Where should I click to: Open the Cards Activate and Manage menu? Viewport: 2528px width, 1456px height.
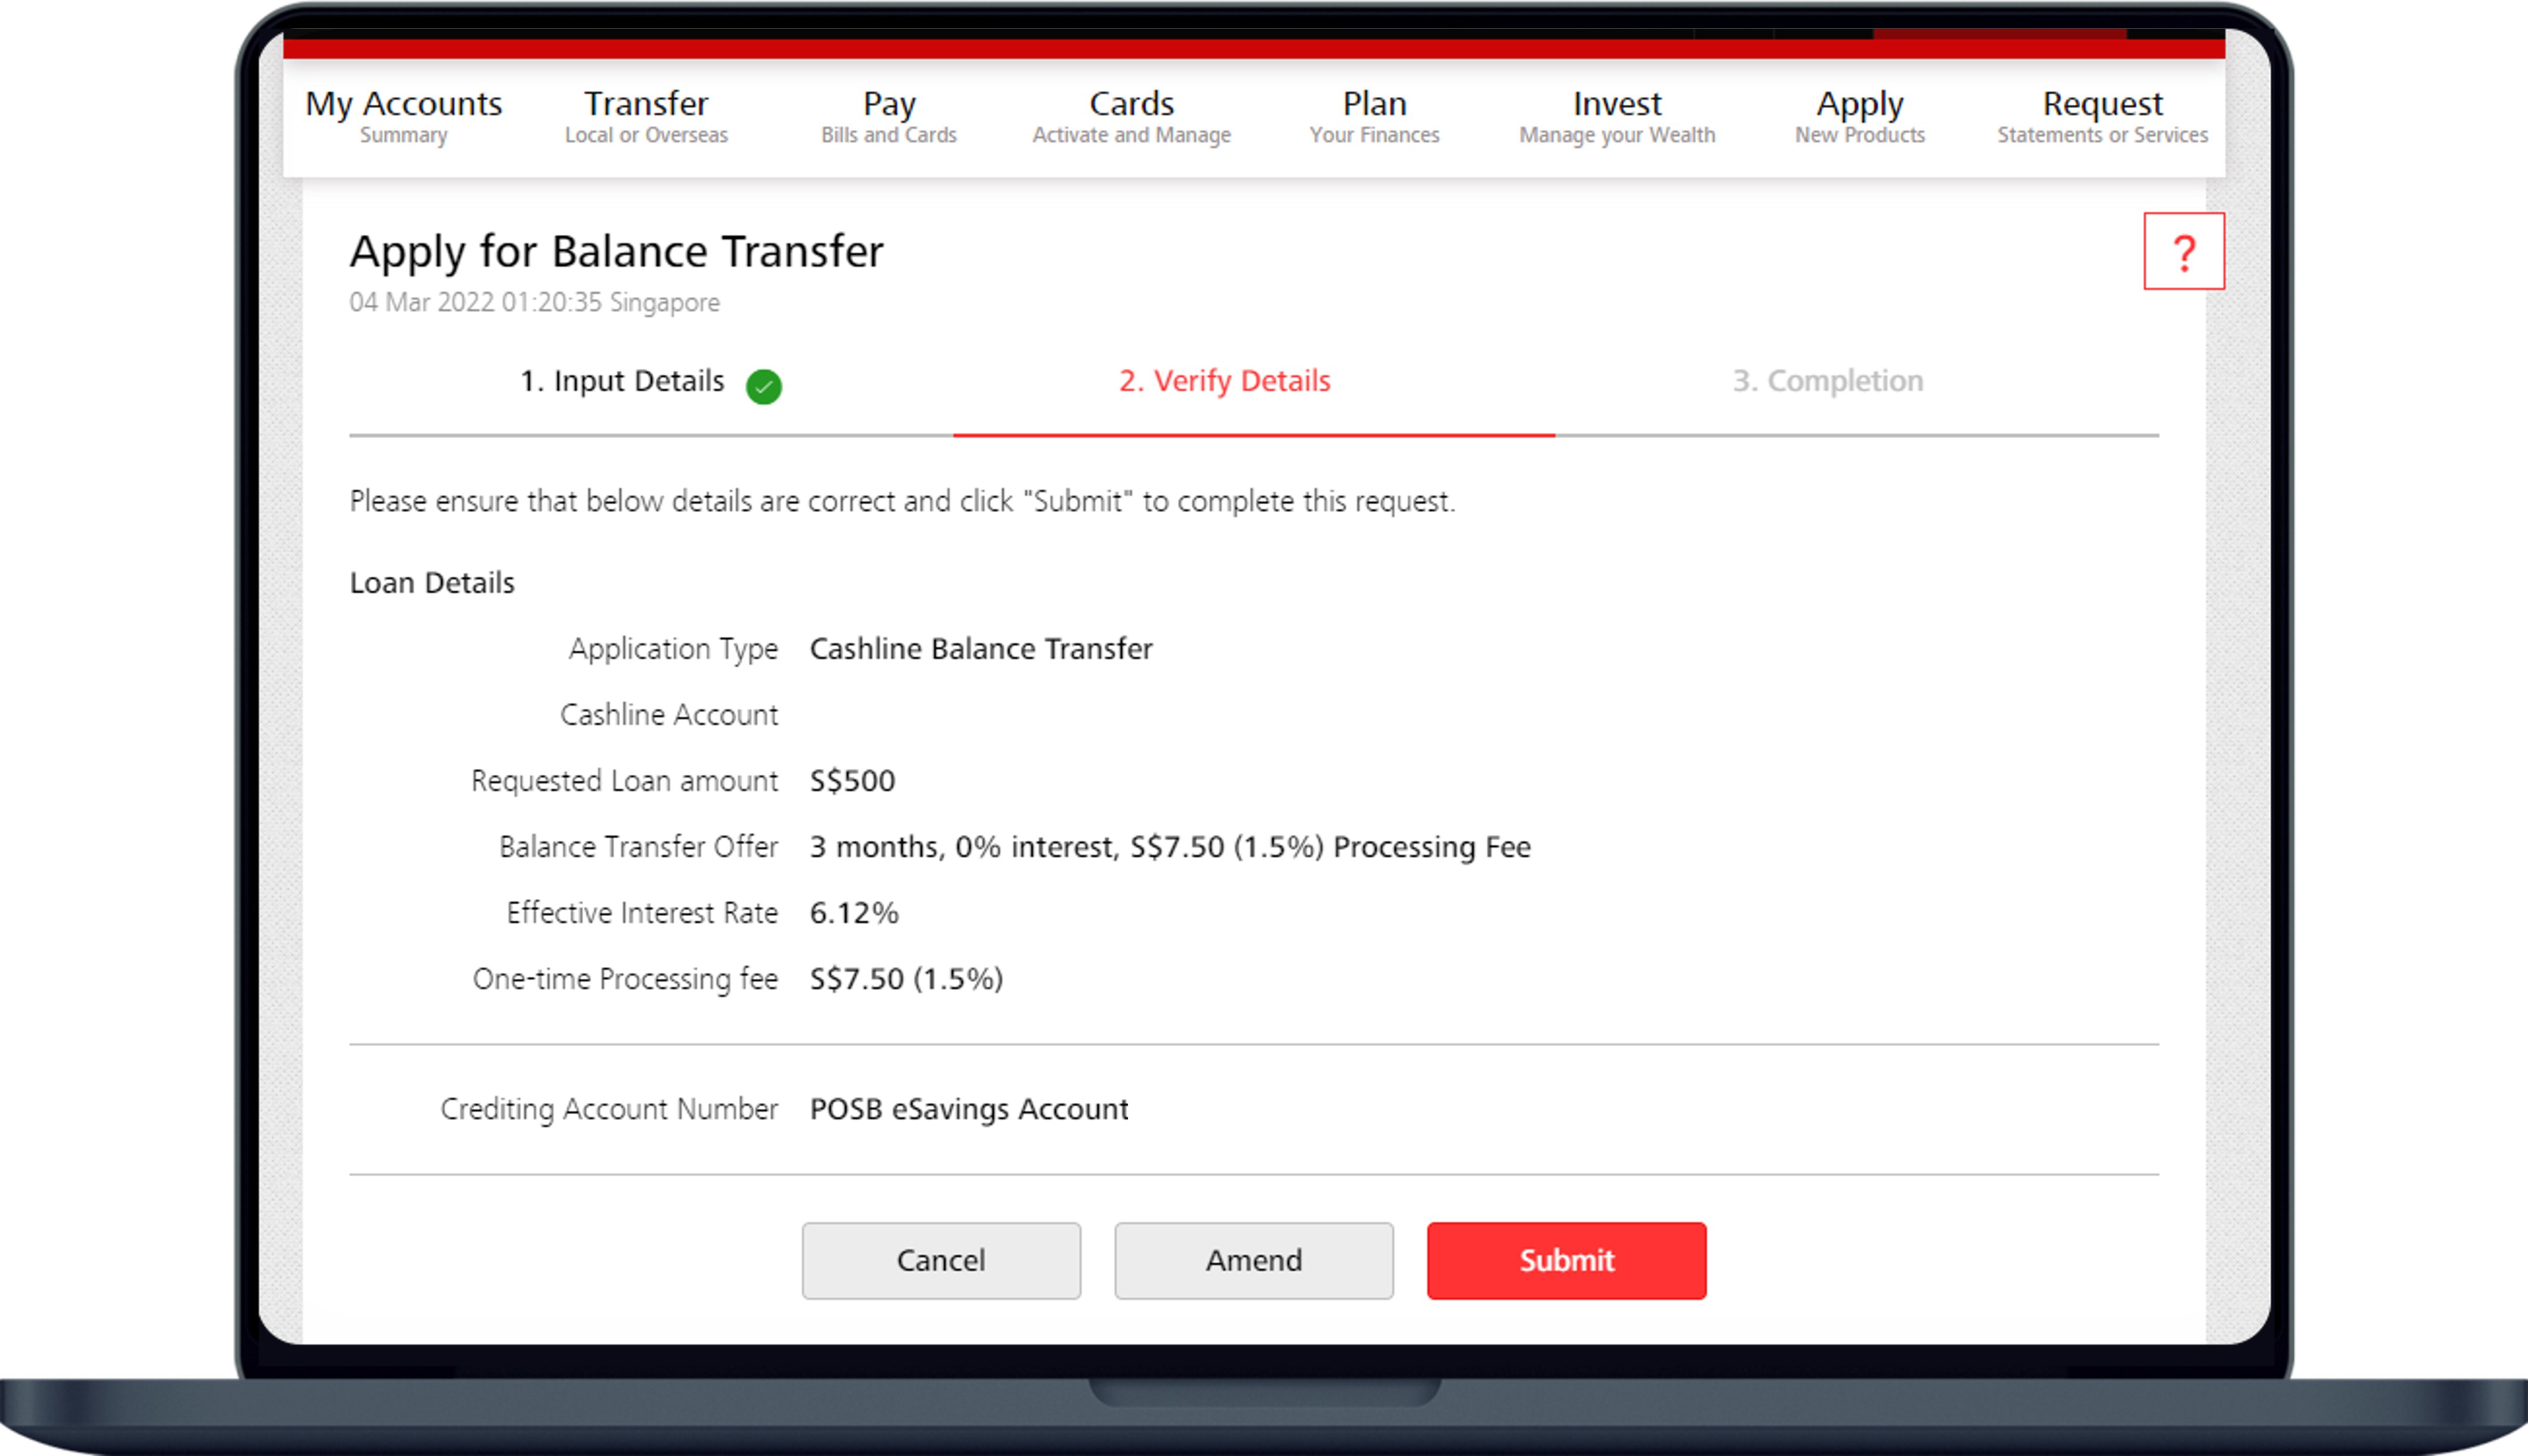tap(1131, 116)
